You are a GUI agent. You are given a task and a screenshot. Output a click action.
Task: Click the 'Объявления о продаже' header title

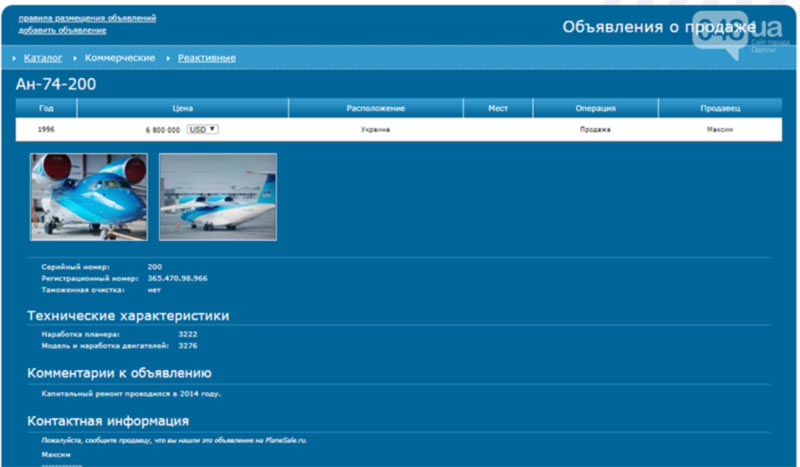(659, 27)
